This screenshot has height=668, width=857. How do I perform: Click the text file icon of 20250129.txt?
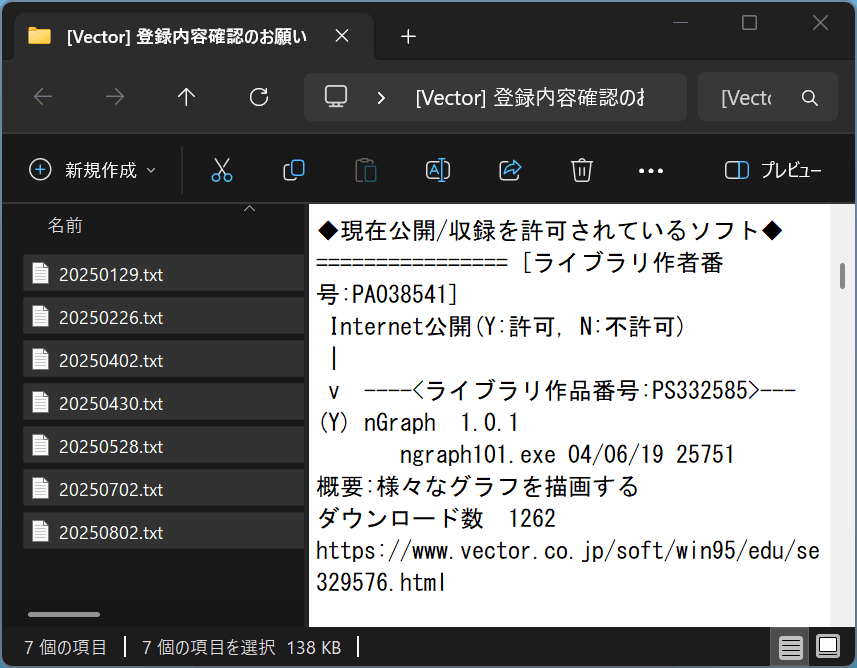(x=40, y=273)
